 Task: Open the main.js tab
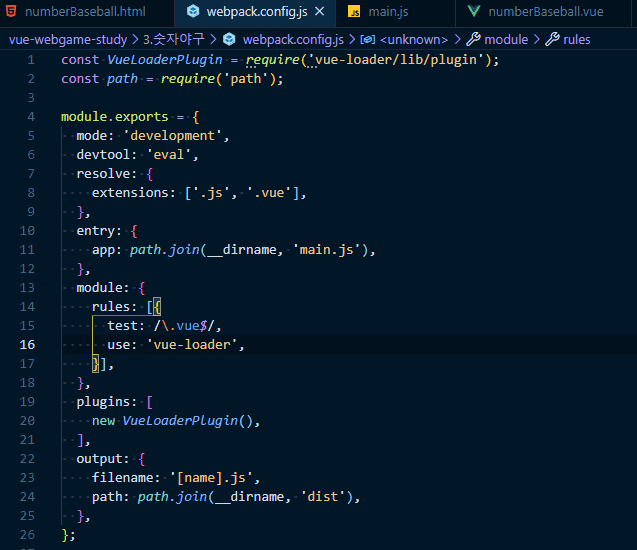[388, 12]
